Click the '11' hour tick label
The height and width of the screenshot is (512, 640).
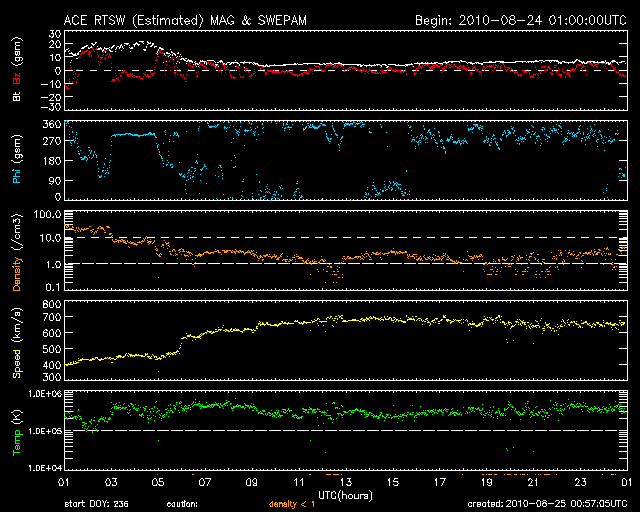coord(299,482)
